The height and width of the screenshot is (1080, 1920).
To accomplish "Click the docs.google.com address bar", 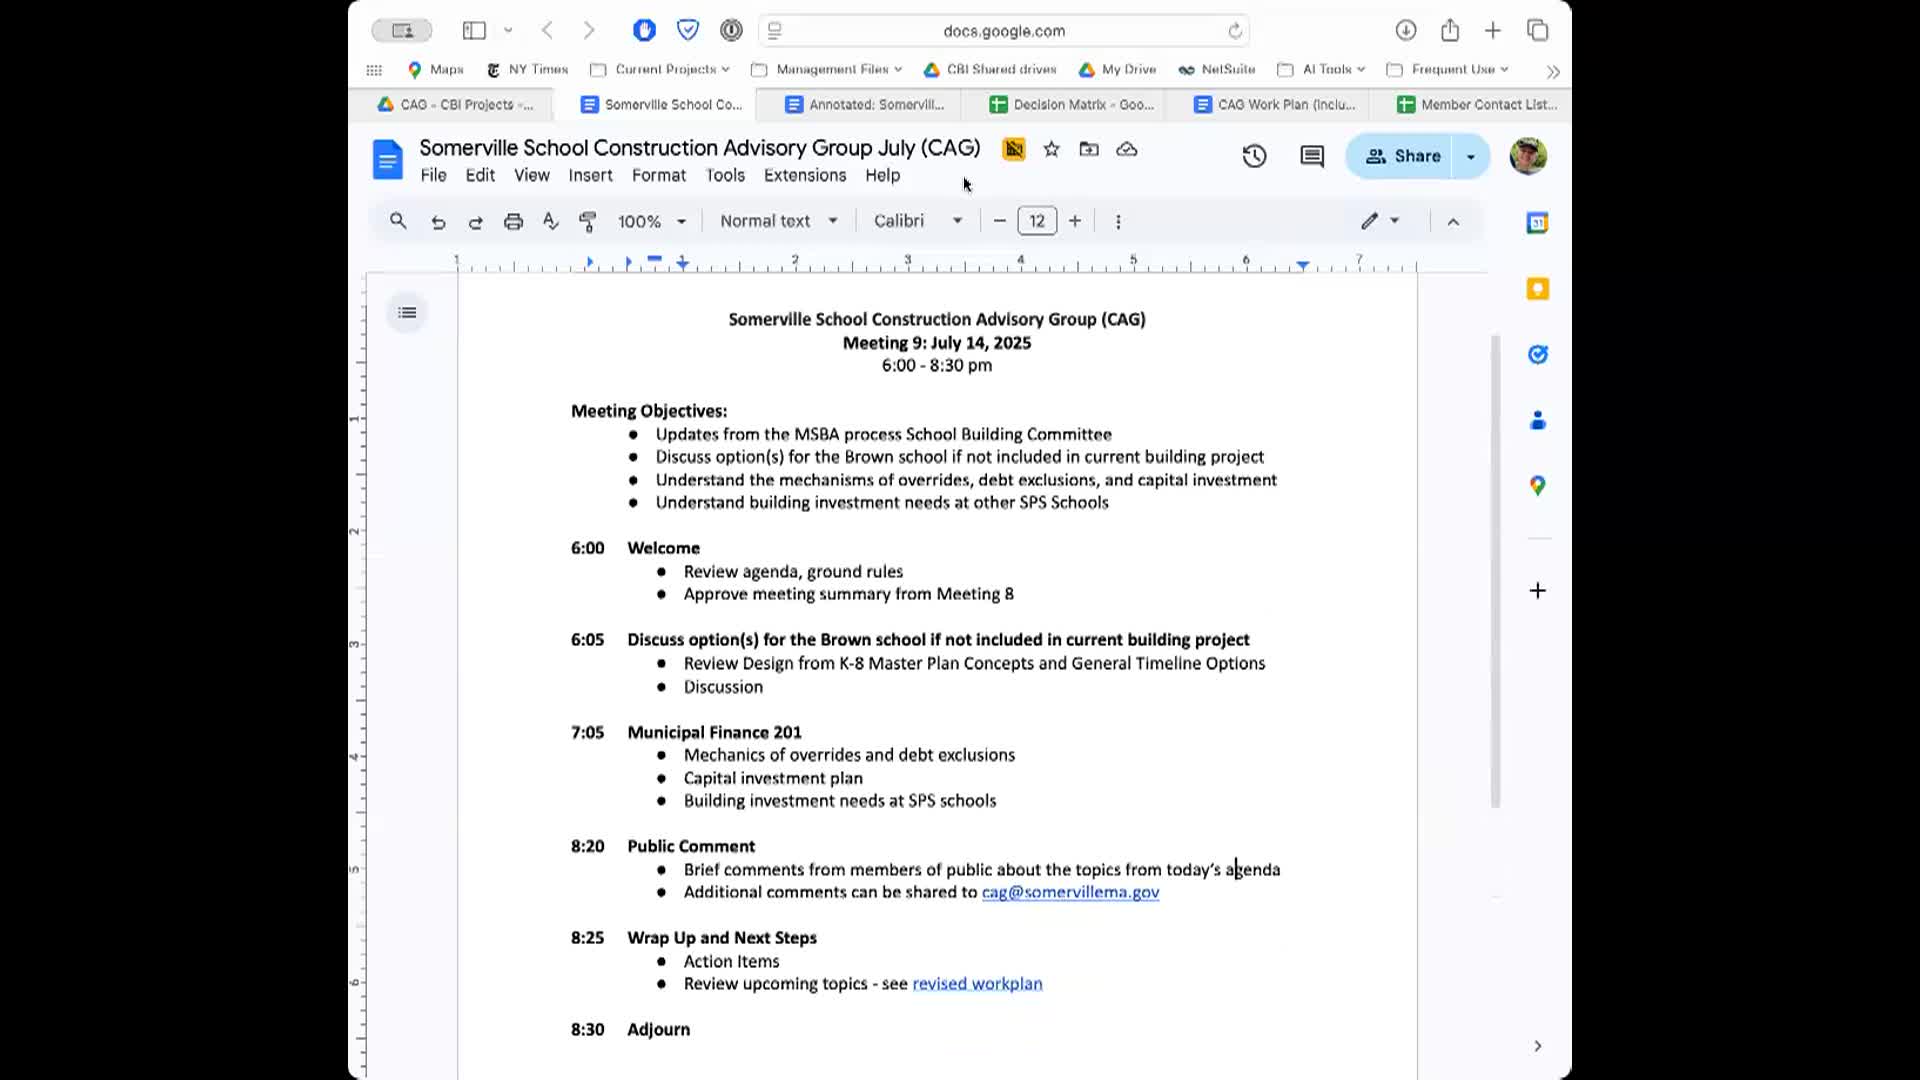I will 1004,31.
